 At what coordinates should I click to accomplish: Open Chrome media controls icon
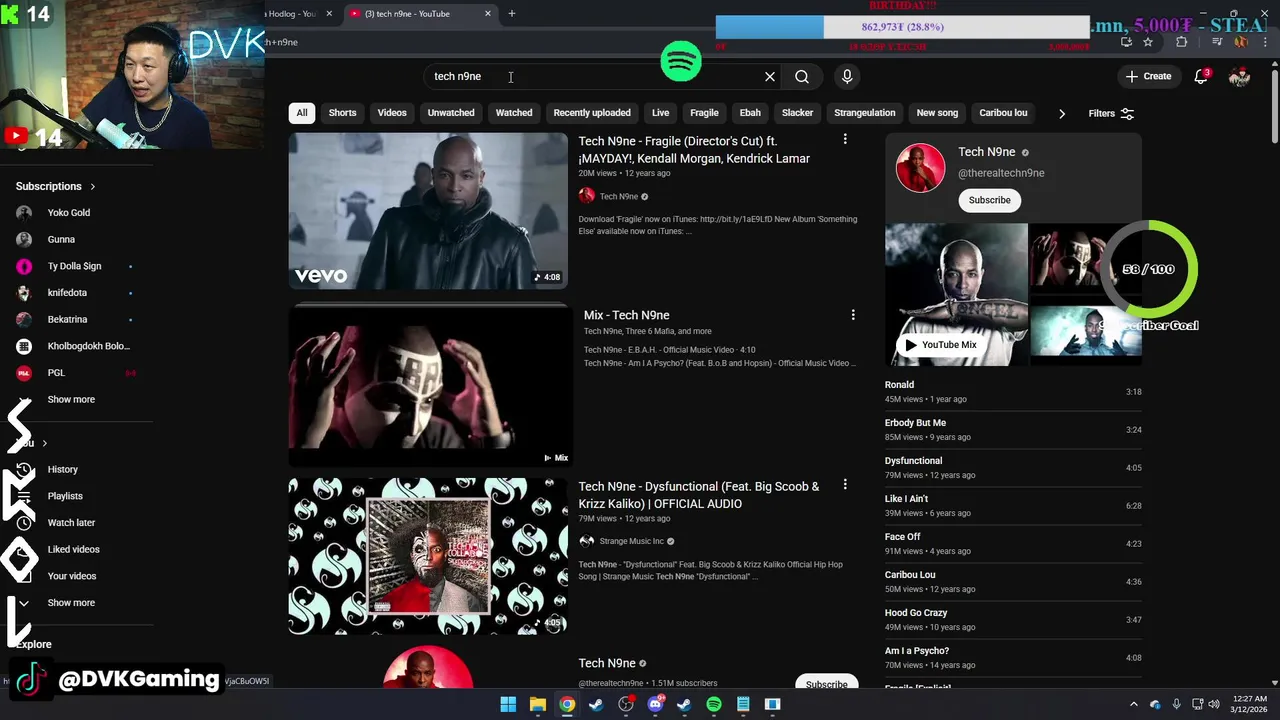(1217, 42)
